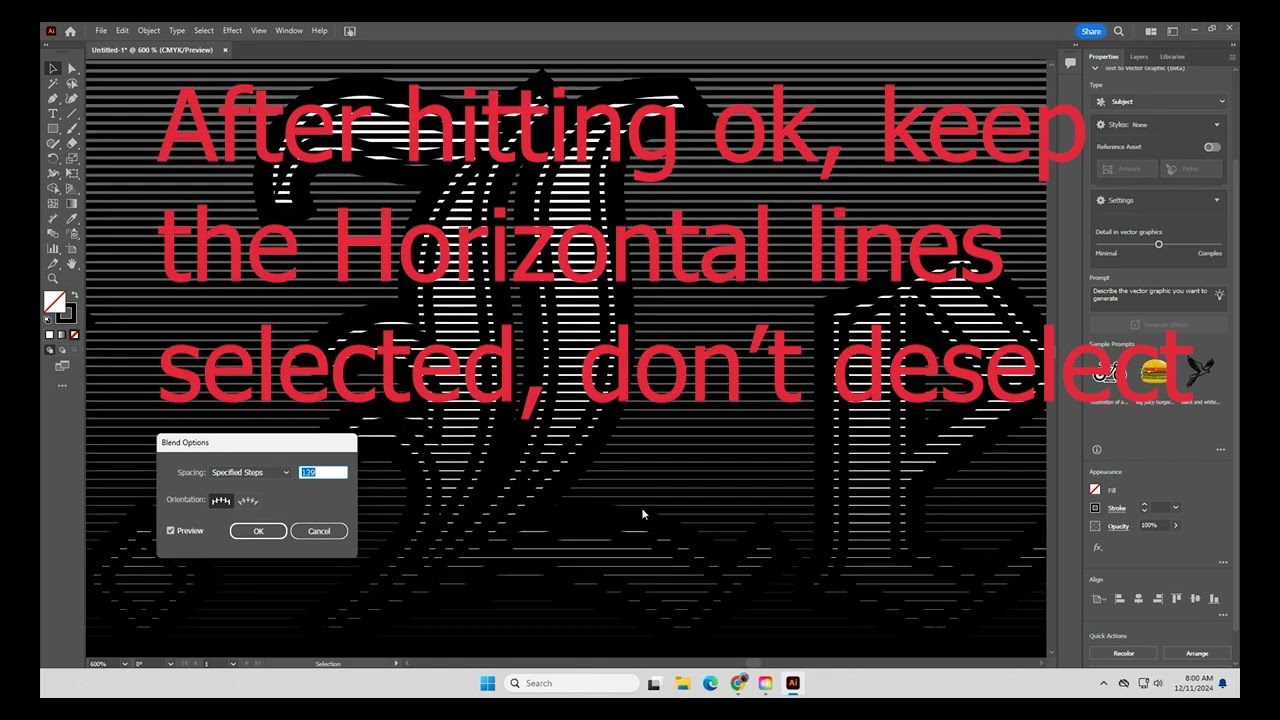Select the Rectangle tool
Image resolution: width=1280 pixels, height=720 pixels.
tap(53, 129)
